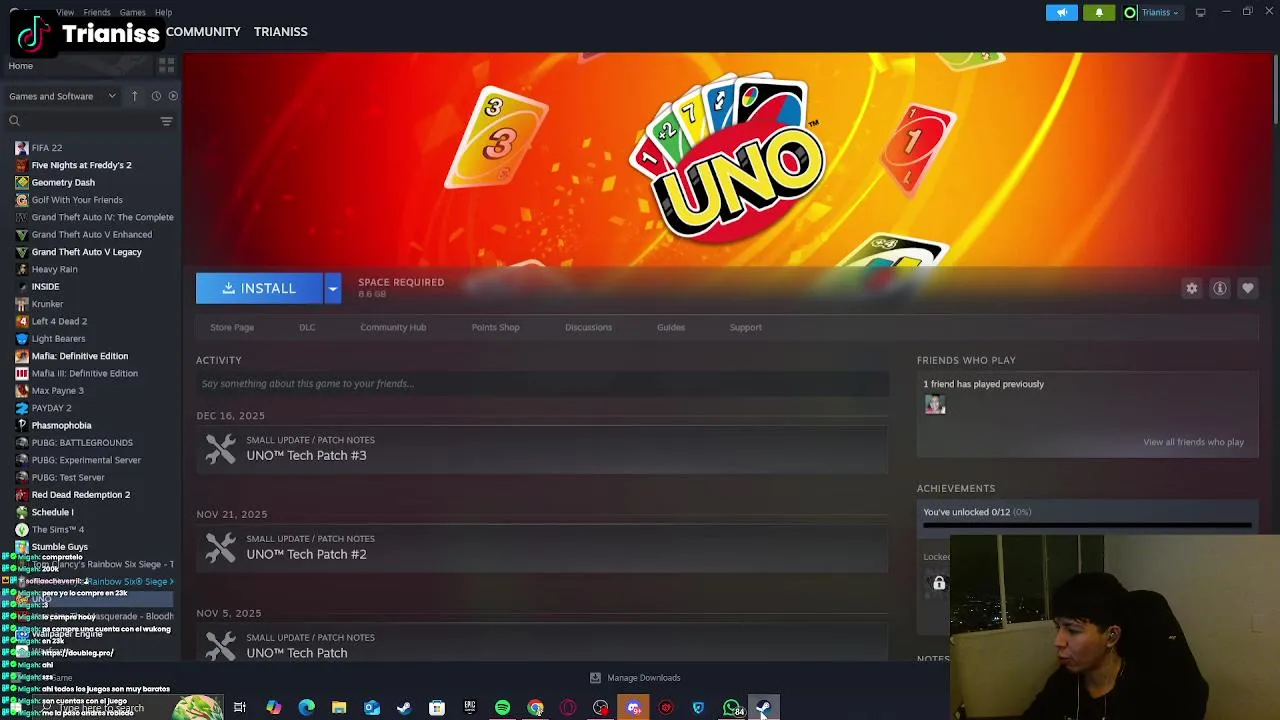This screenshot has height=720, width=1280.
Task: Go to library Home
Action: (21, 66)
